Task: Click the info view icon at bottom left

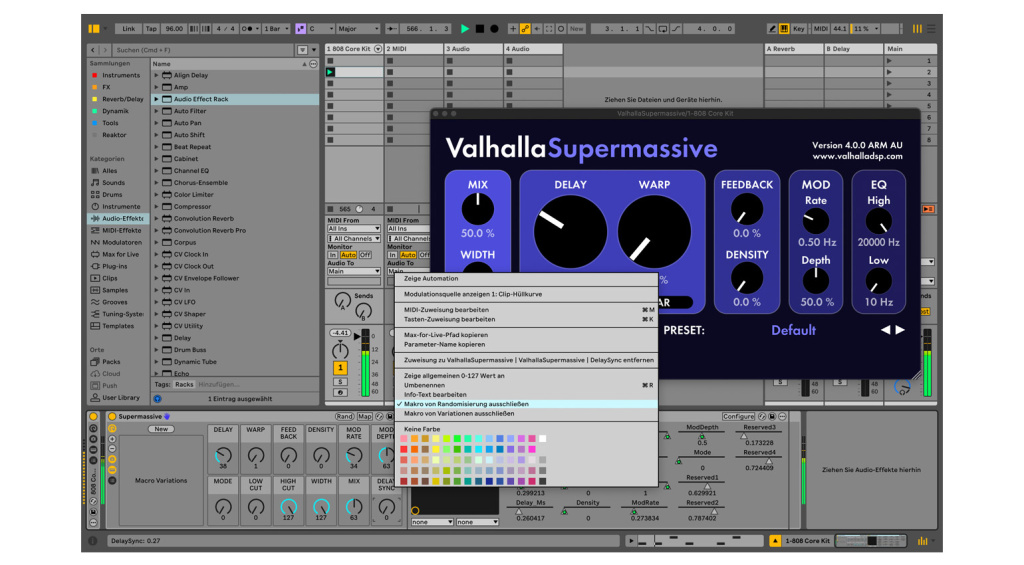Action: pos(93,541)
